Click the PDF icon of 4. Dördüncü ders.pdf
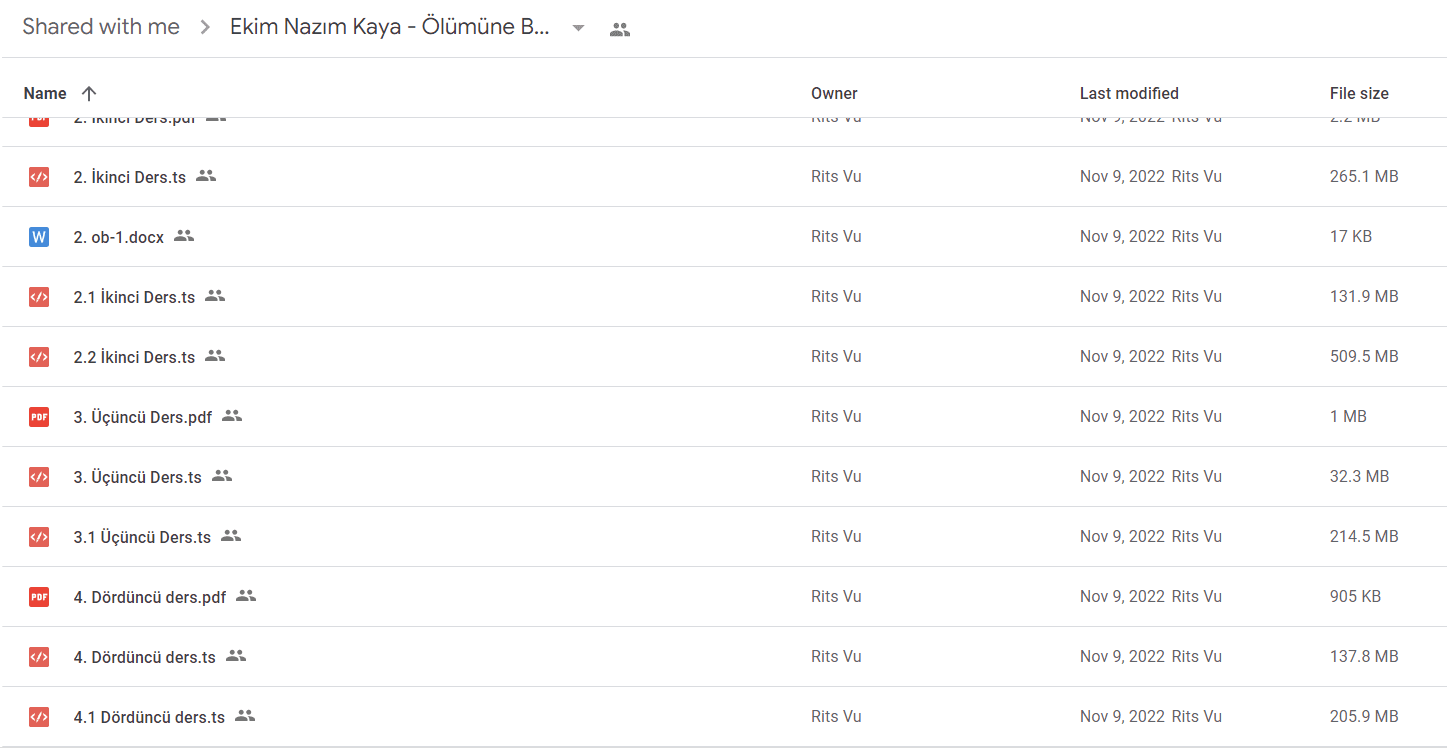The width and height of the screenshot is (1447, 748). [x=39, y=597]
